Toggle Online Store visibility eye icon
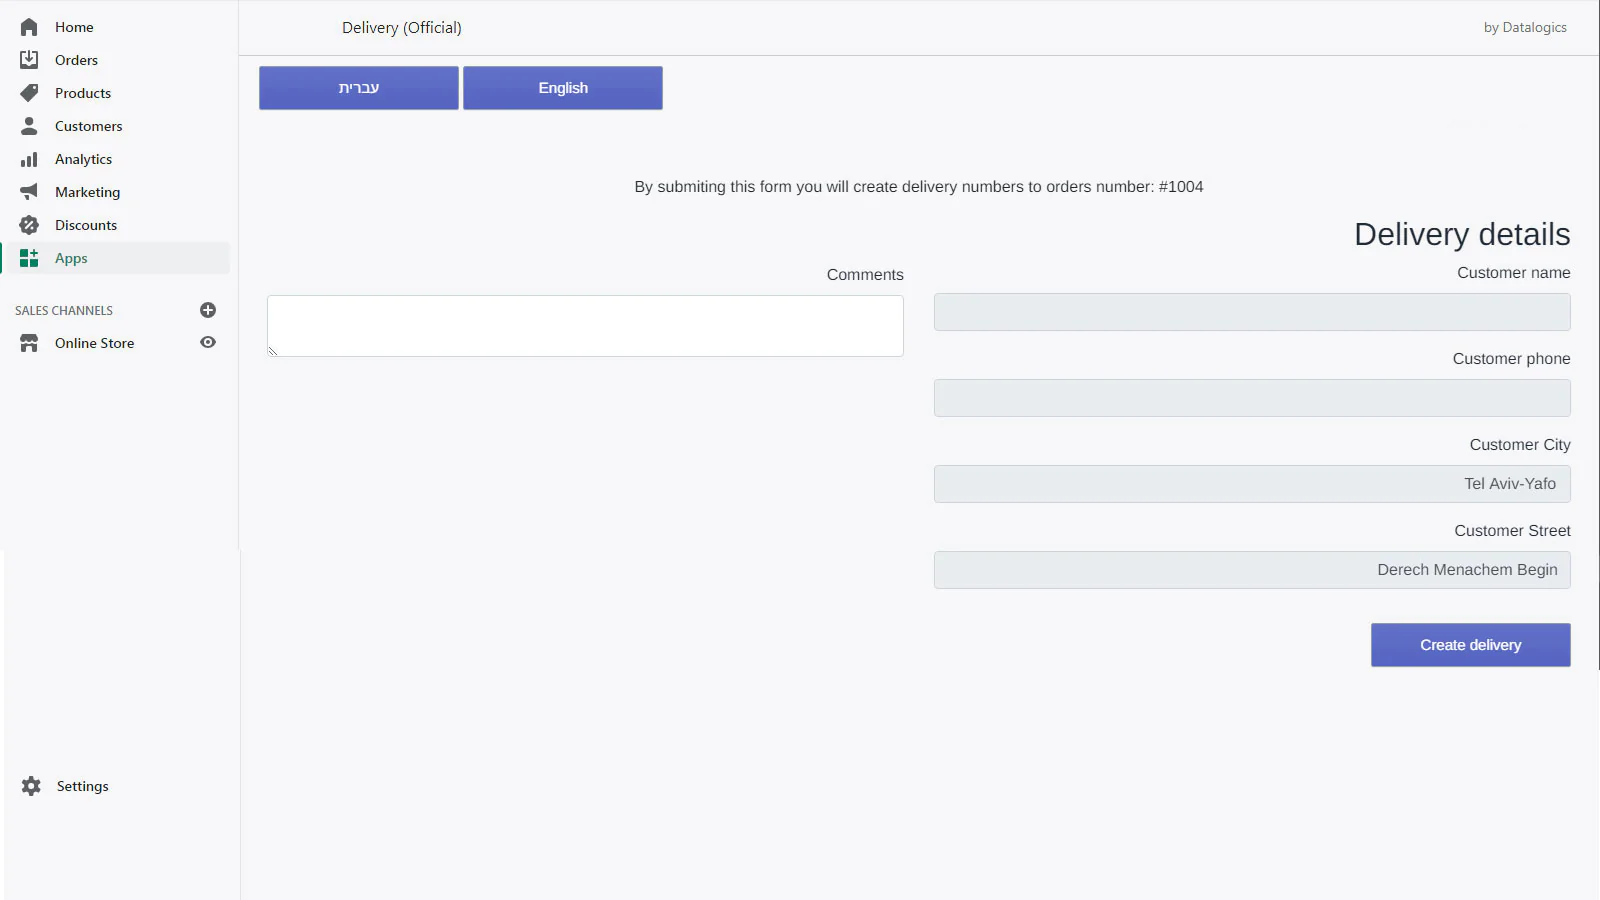 (208, 342)
